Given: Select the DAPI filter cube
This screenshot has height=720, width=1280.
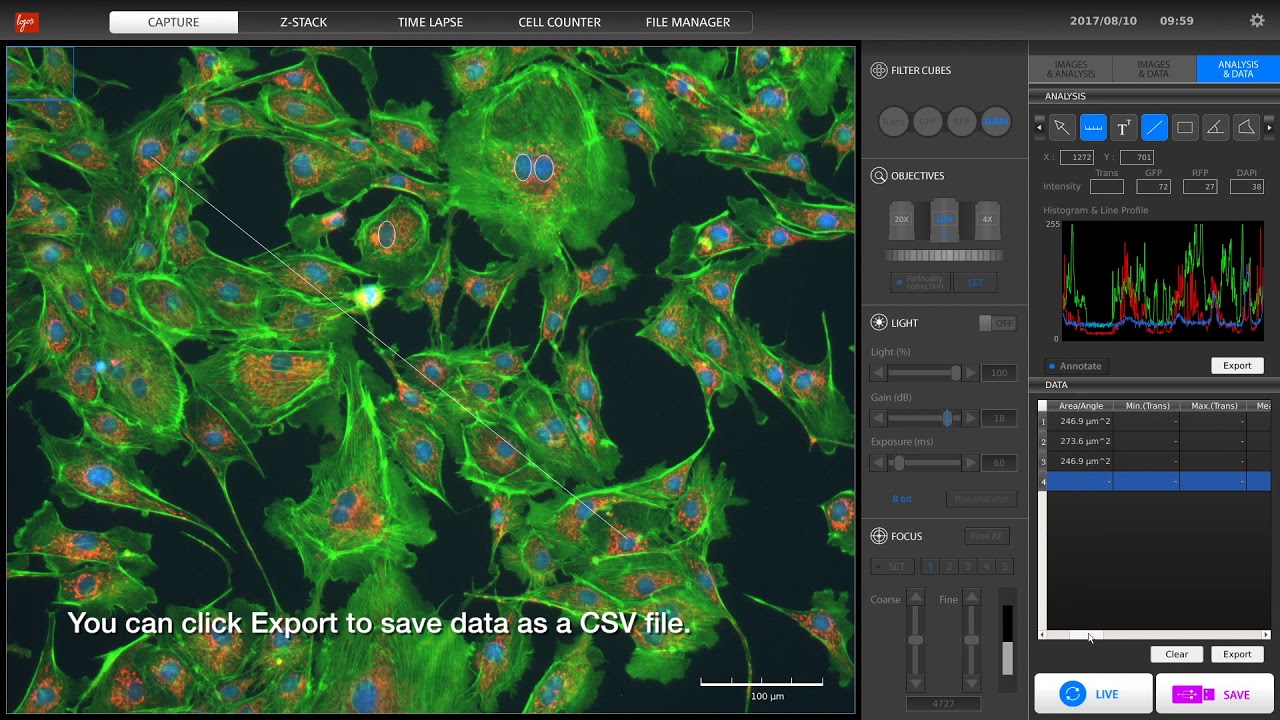Looking at the screenshot, I should click(996, 122).
